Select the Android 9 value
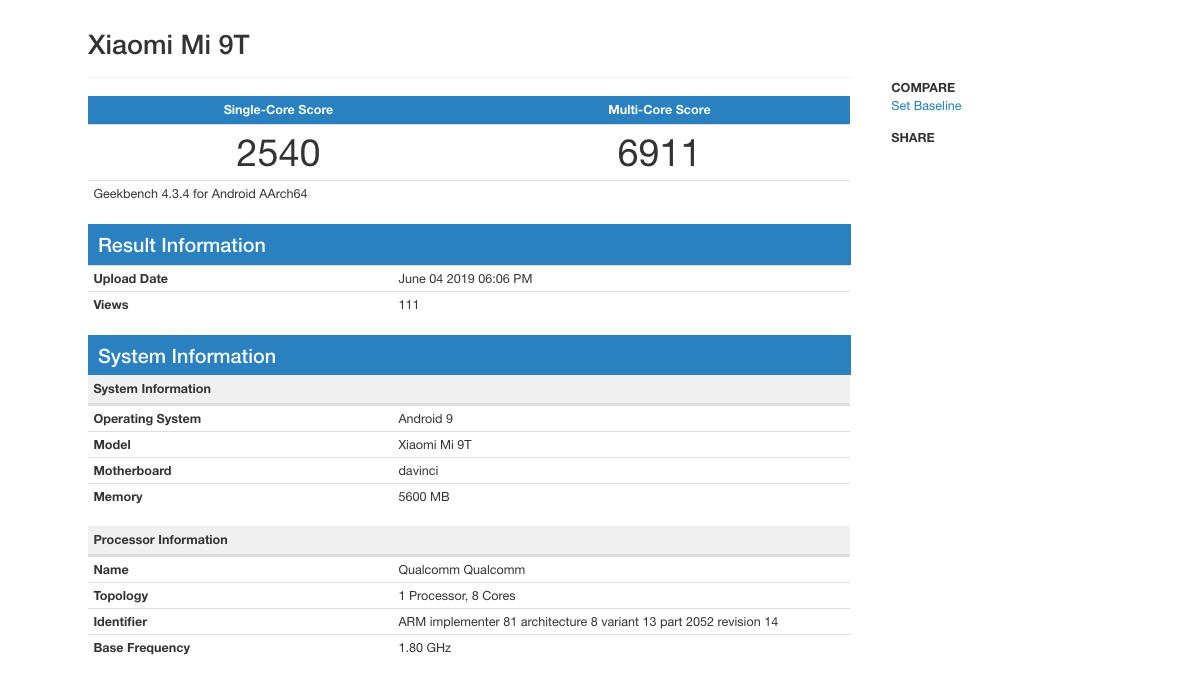1200x675 pixels. click(x=425, y=419)
